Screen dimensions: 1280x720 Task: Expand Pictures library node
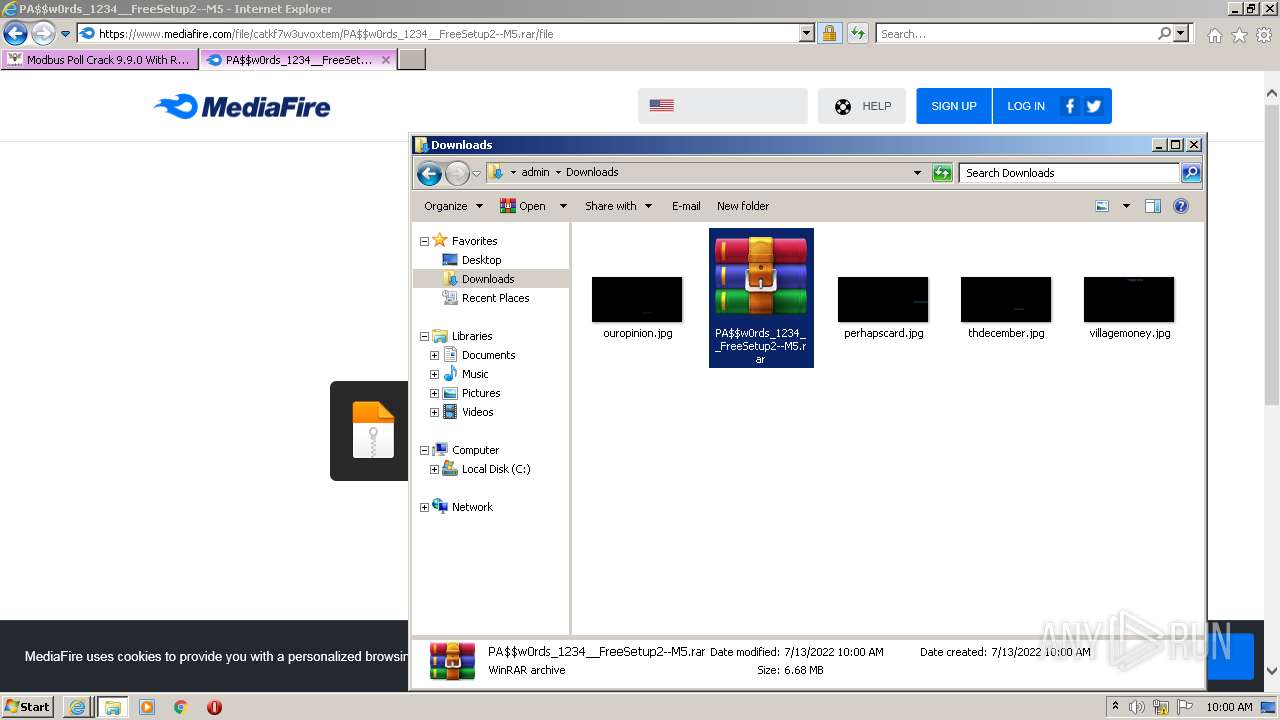[x=434, y=393]
